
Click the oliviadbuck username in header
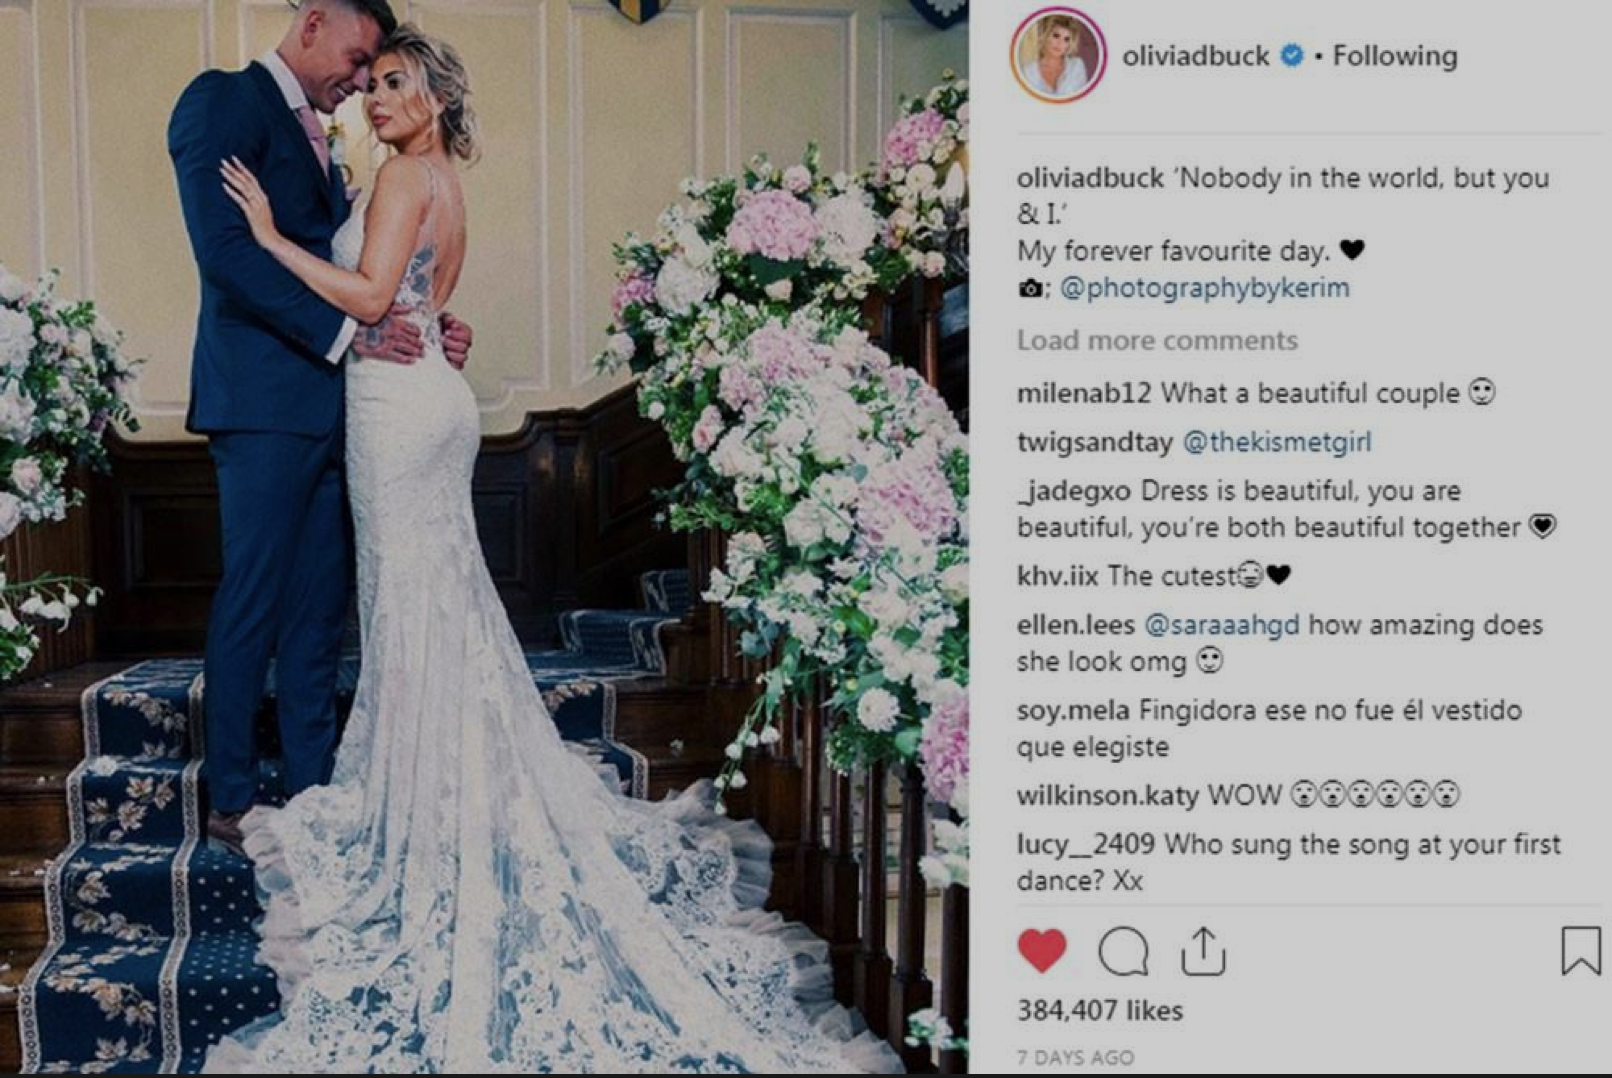point(1195,56)
